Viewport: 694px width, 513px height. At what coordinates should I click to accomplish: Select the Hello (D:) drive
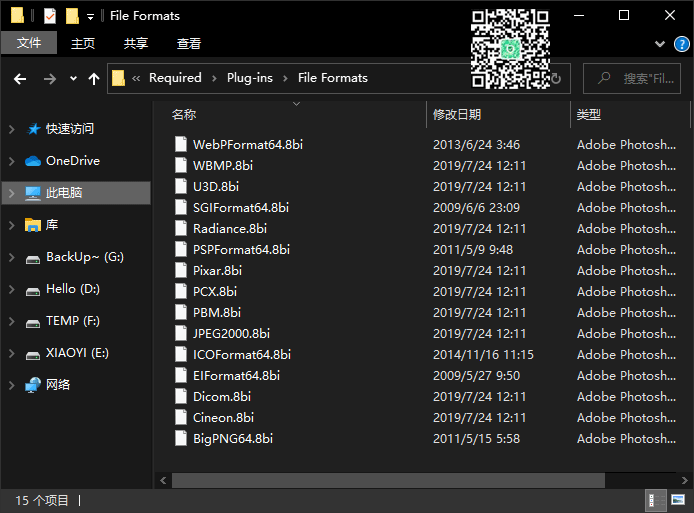[x=73, y=289]
